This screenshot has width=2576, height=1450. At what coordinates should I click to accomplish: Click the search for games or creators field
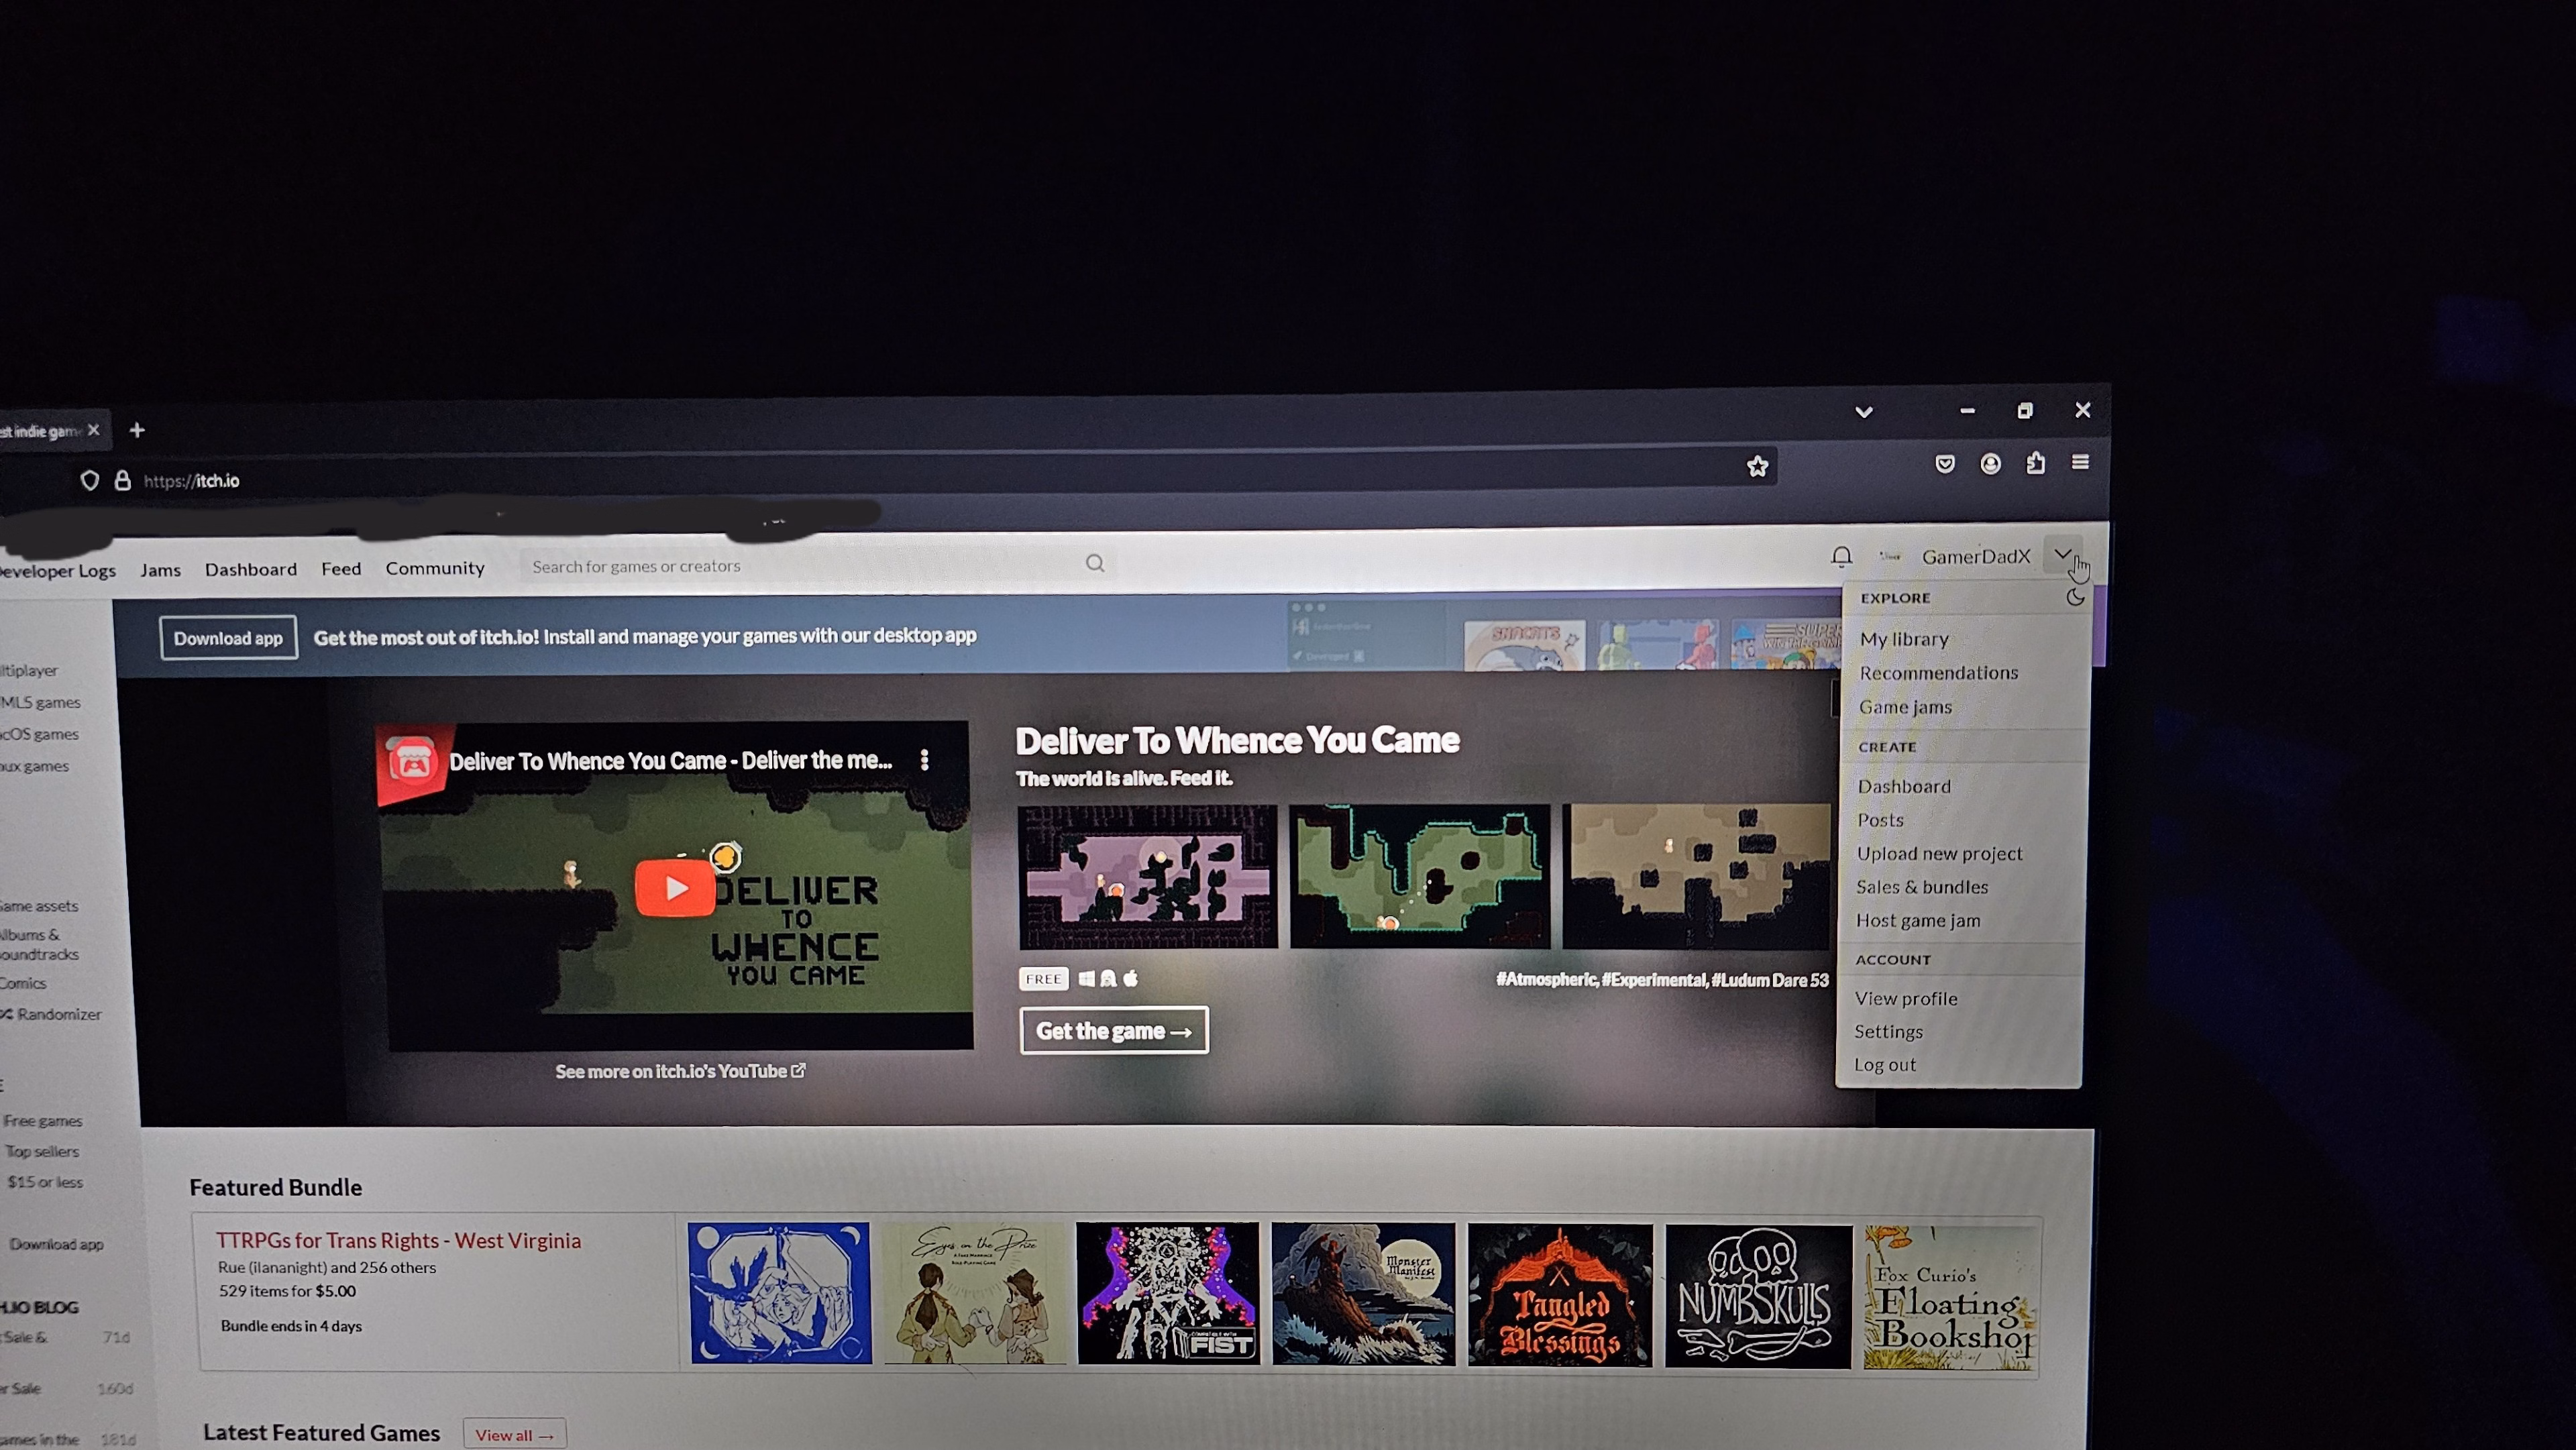[800, 566]
